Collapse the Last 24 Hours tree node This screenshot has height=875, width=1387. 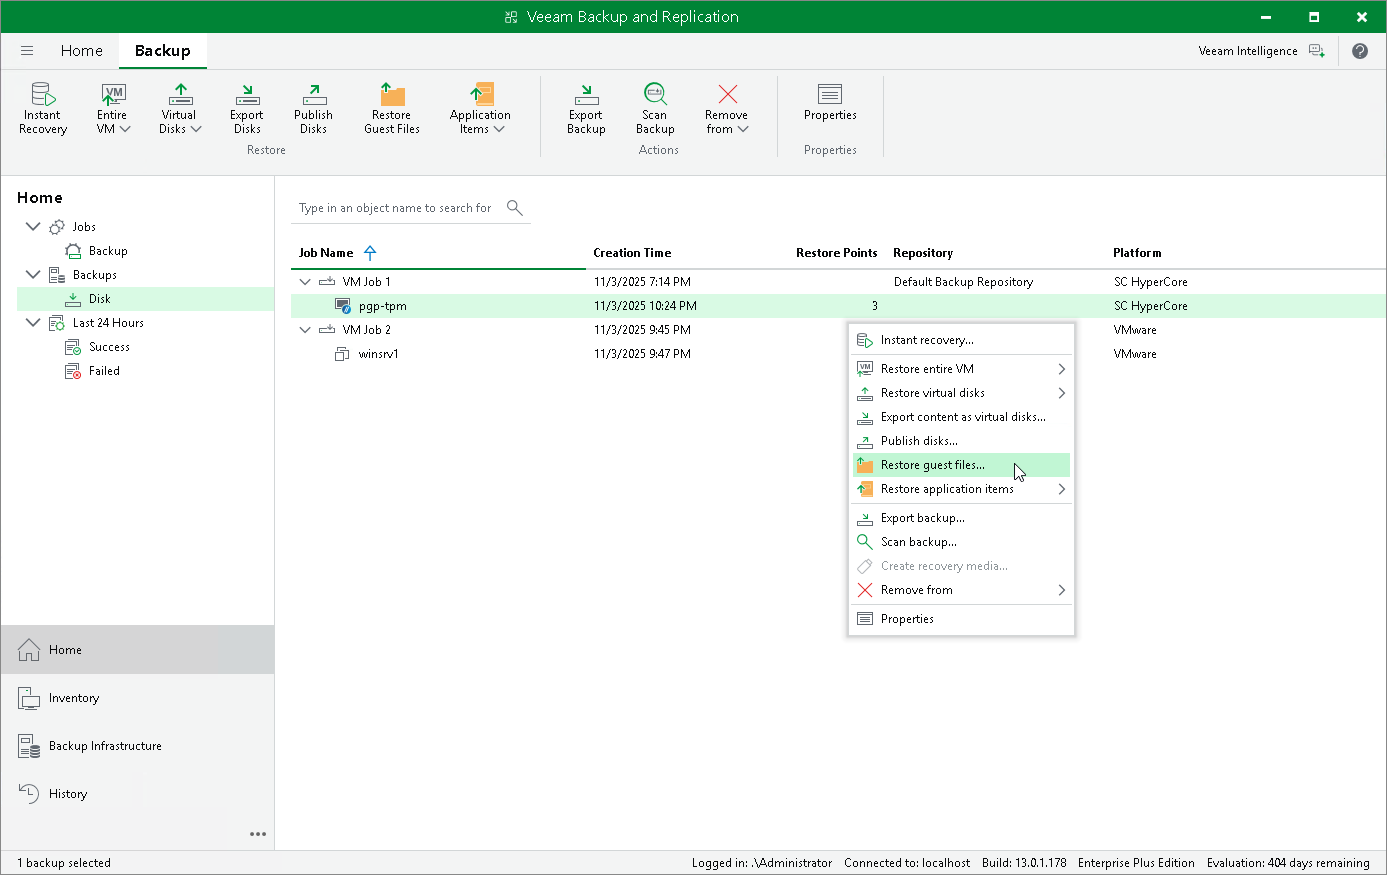point(33,323)
